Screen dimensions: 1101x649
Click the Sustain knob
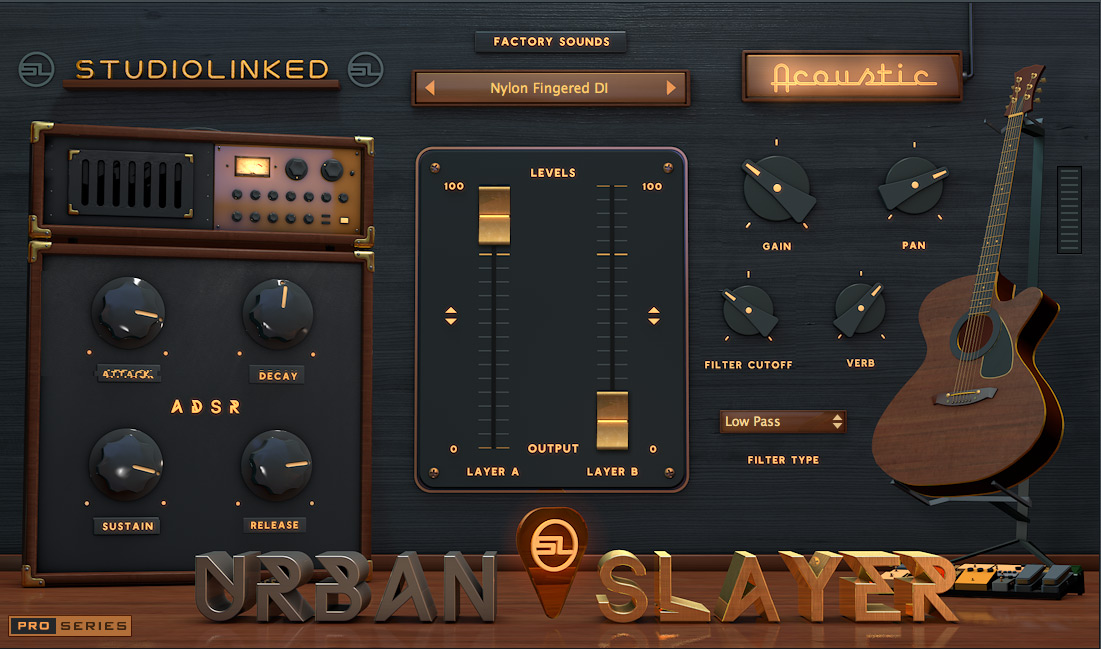click(127, 463)
